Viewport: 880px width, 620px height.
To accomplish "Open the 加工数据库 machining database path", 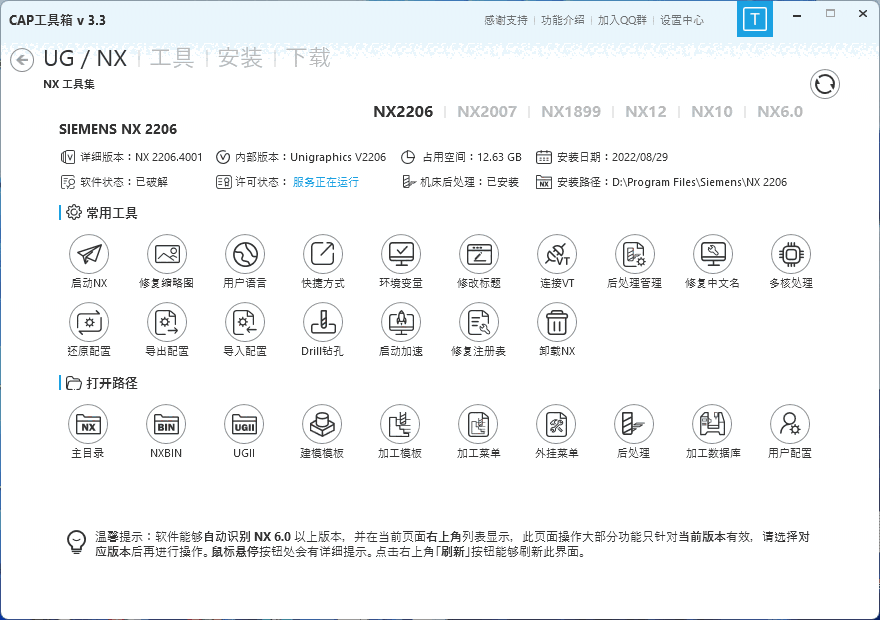I will coord(712,424).
